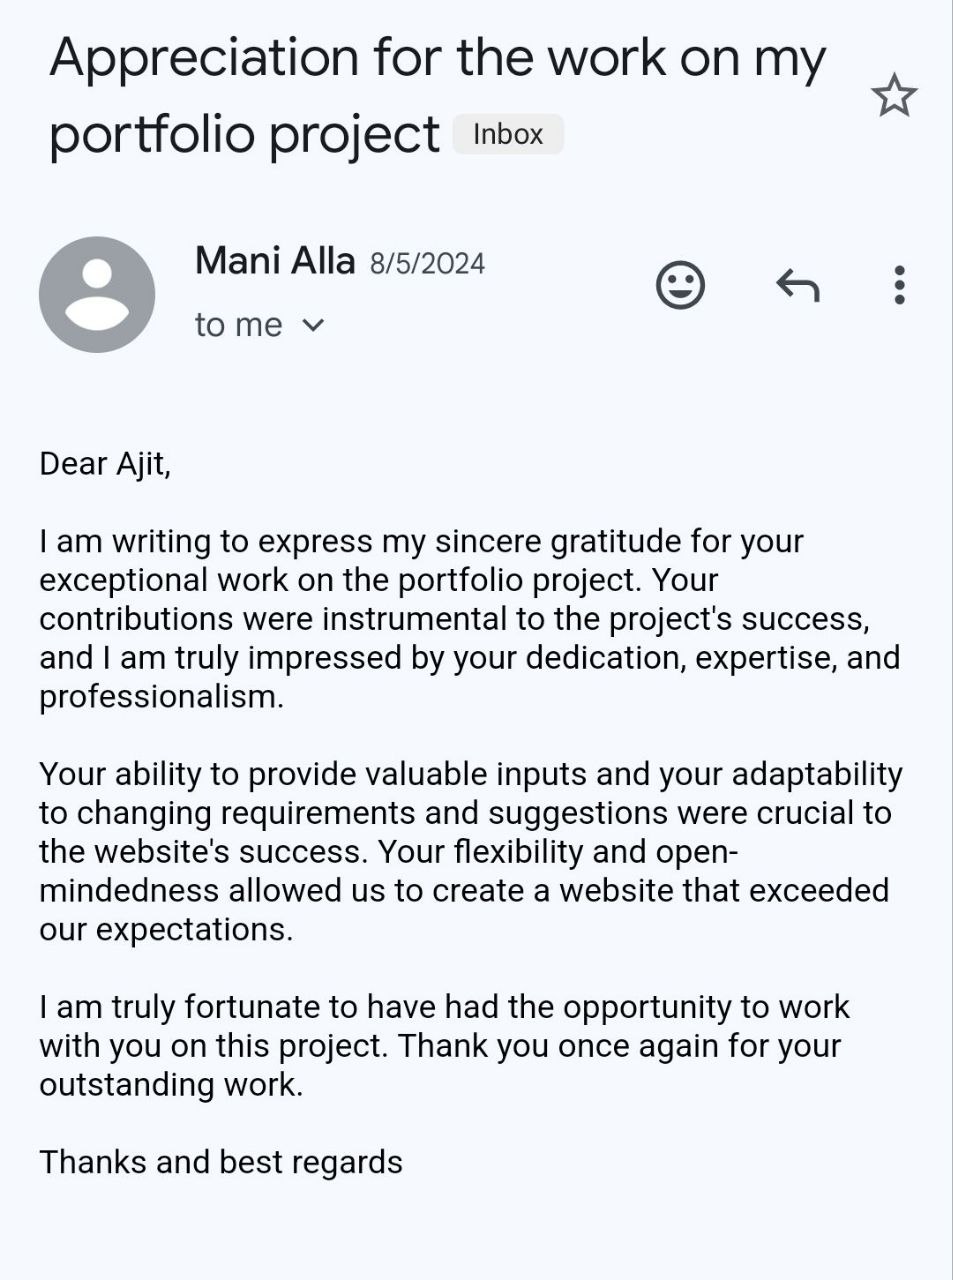
Task: Tap the word "professionalism." in the body
Action: pyautogui.click(x=162, y=697)
